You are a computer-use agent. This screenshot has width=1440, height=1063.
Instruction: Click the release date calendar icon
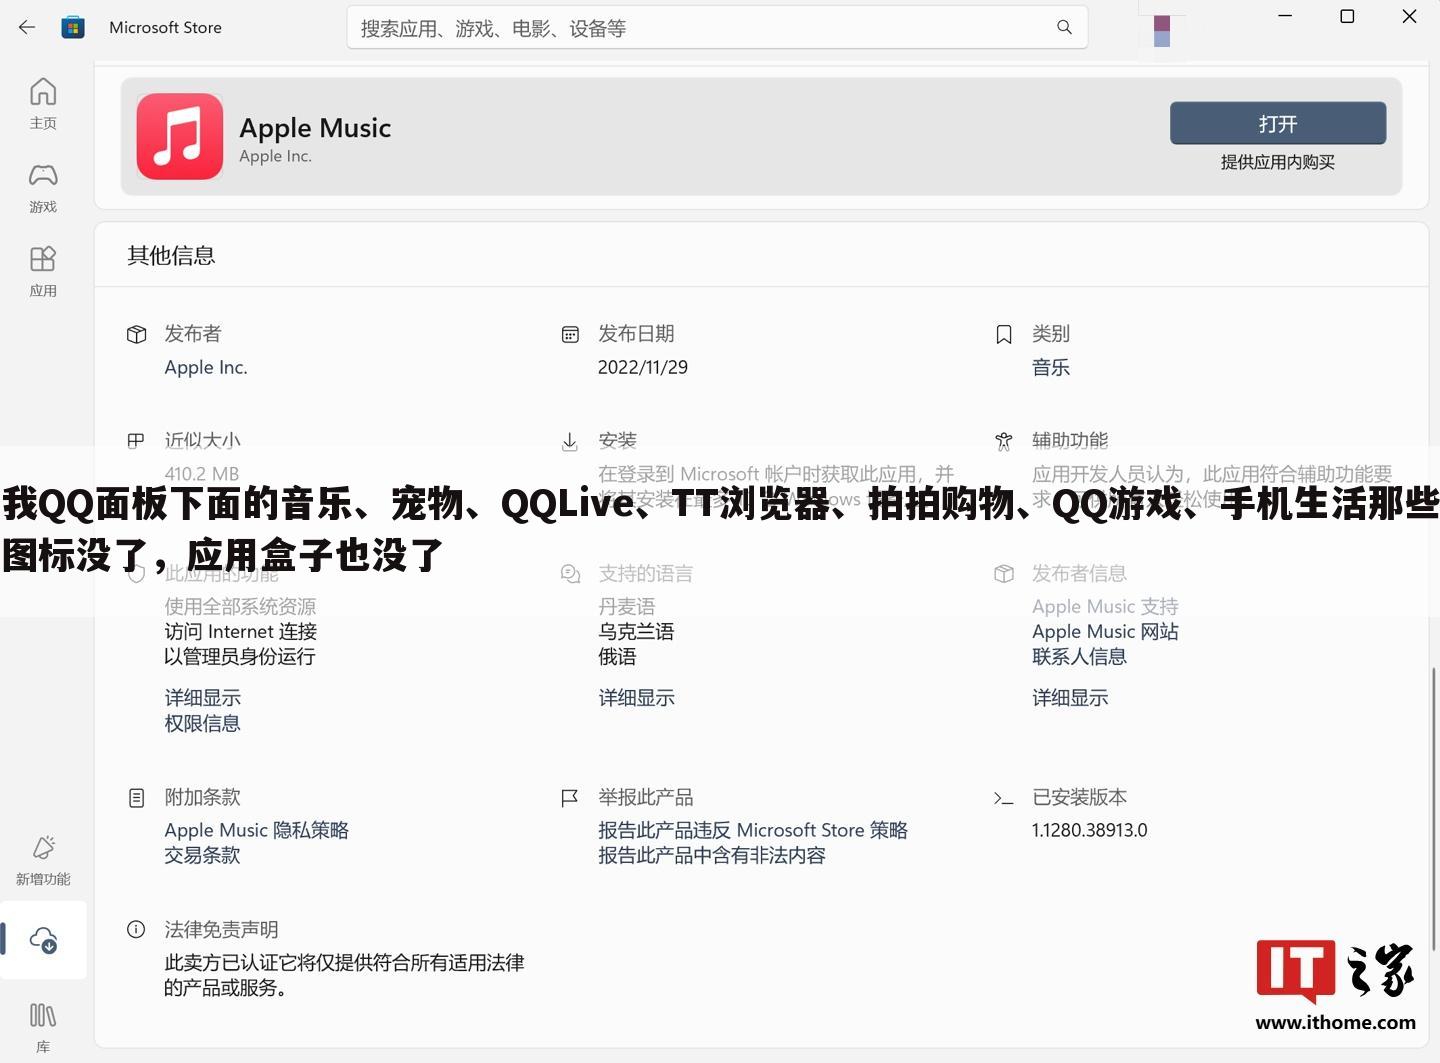pyautogui.click(x=570, y=334)
